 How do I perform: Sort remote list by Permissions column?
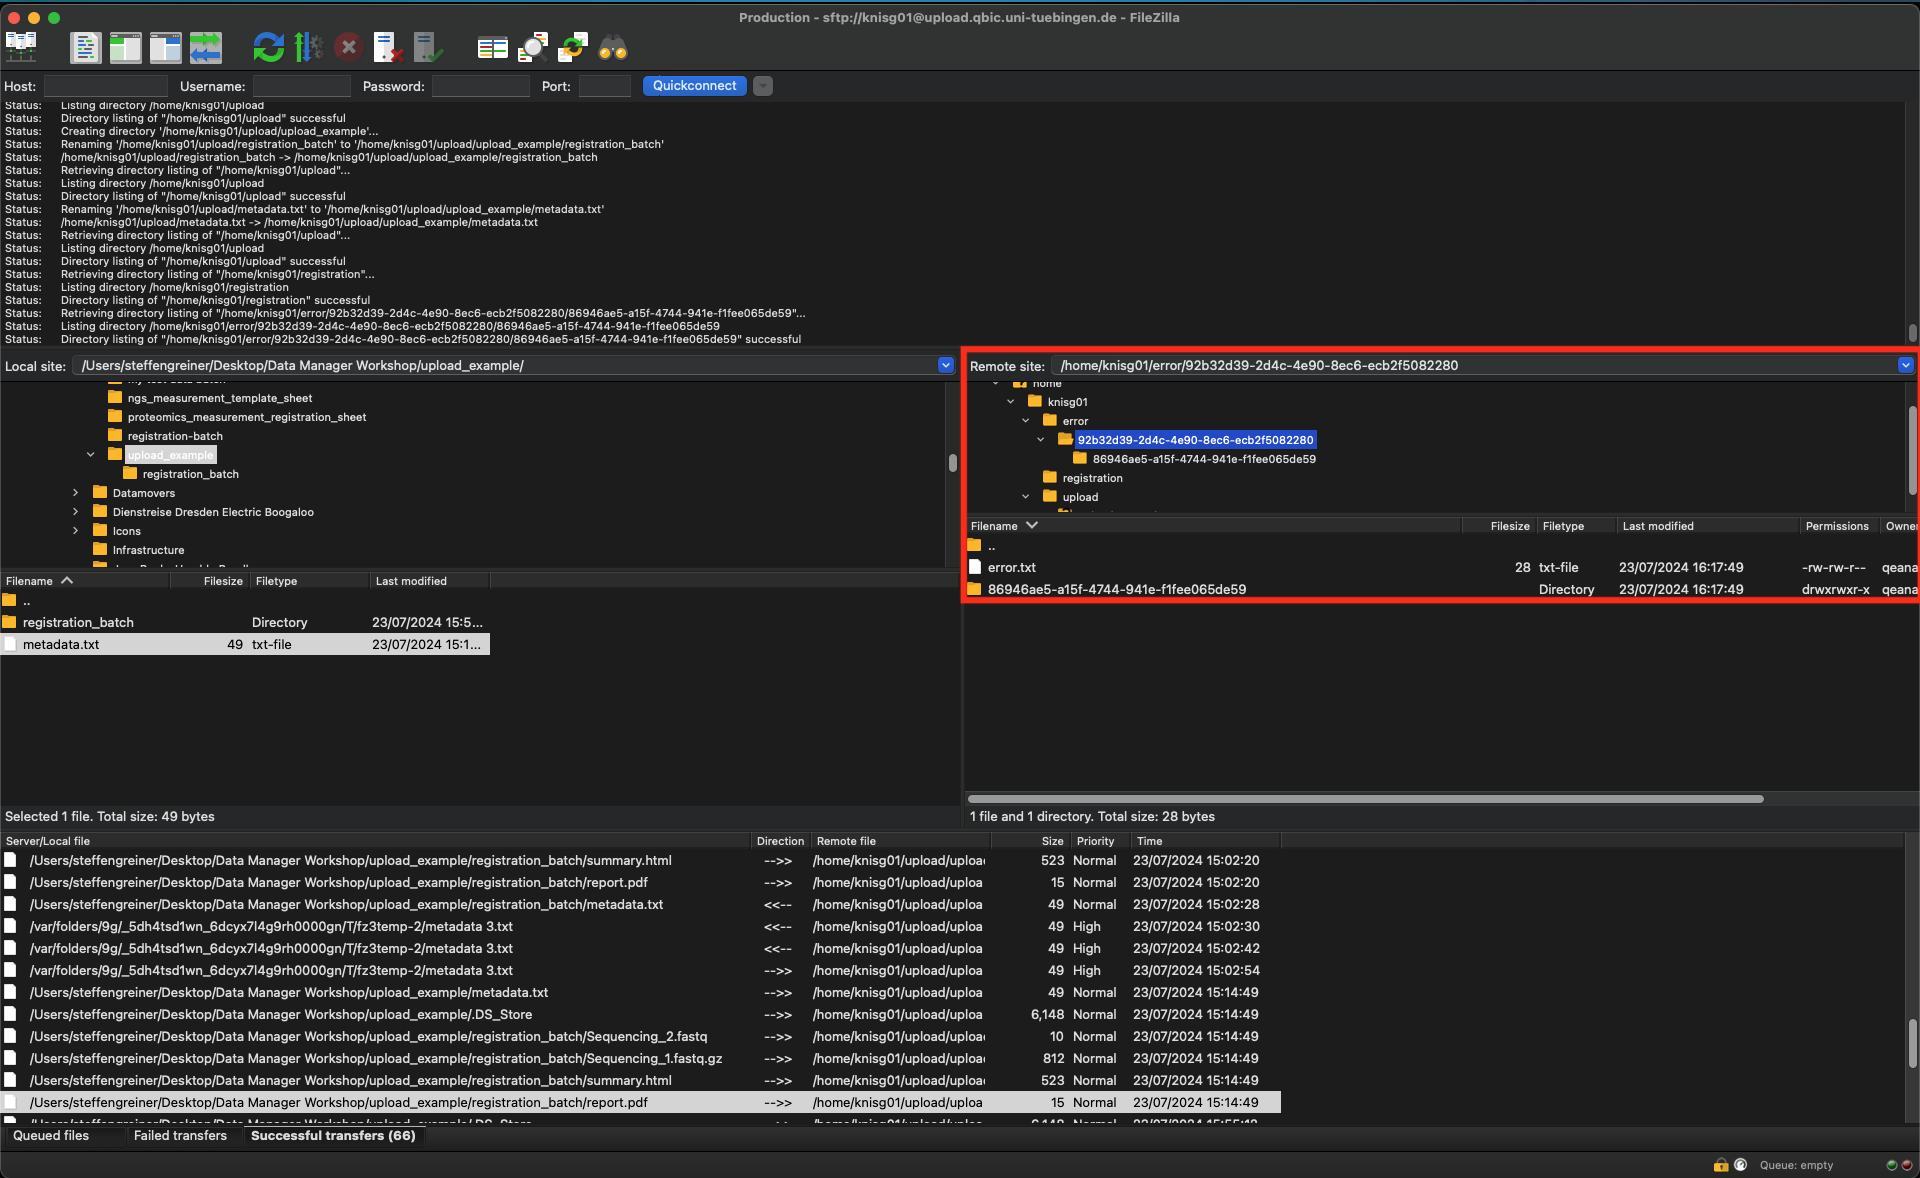coord(1838,526)
